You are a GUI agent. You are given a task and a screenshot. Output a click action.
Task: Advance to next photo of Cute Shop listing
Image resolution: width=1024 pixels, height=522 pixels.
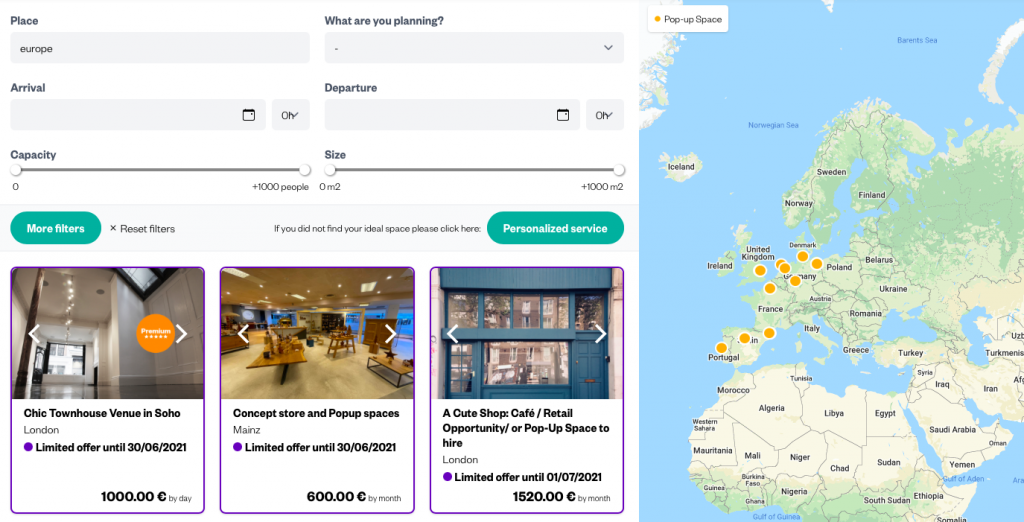[601, 334]
